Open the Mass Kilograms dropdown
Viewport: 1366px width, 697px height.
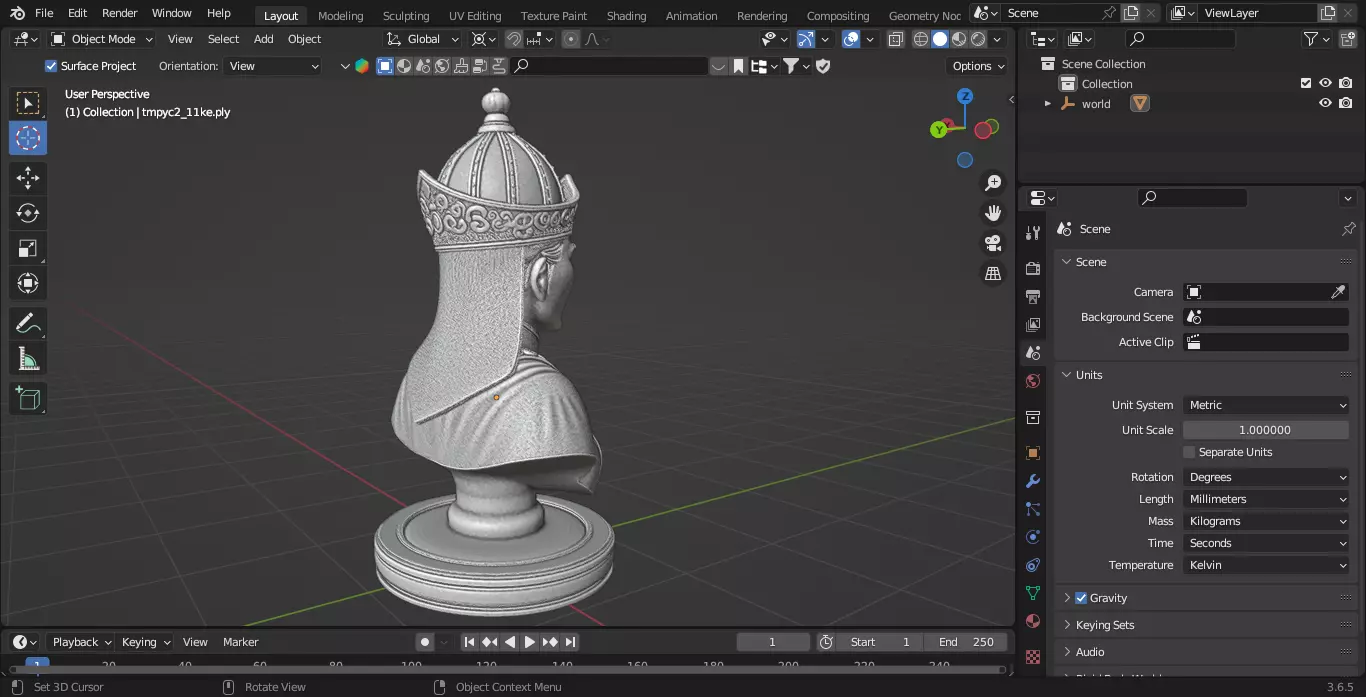(1266, 521)
